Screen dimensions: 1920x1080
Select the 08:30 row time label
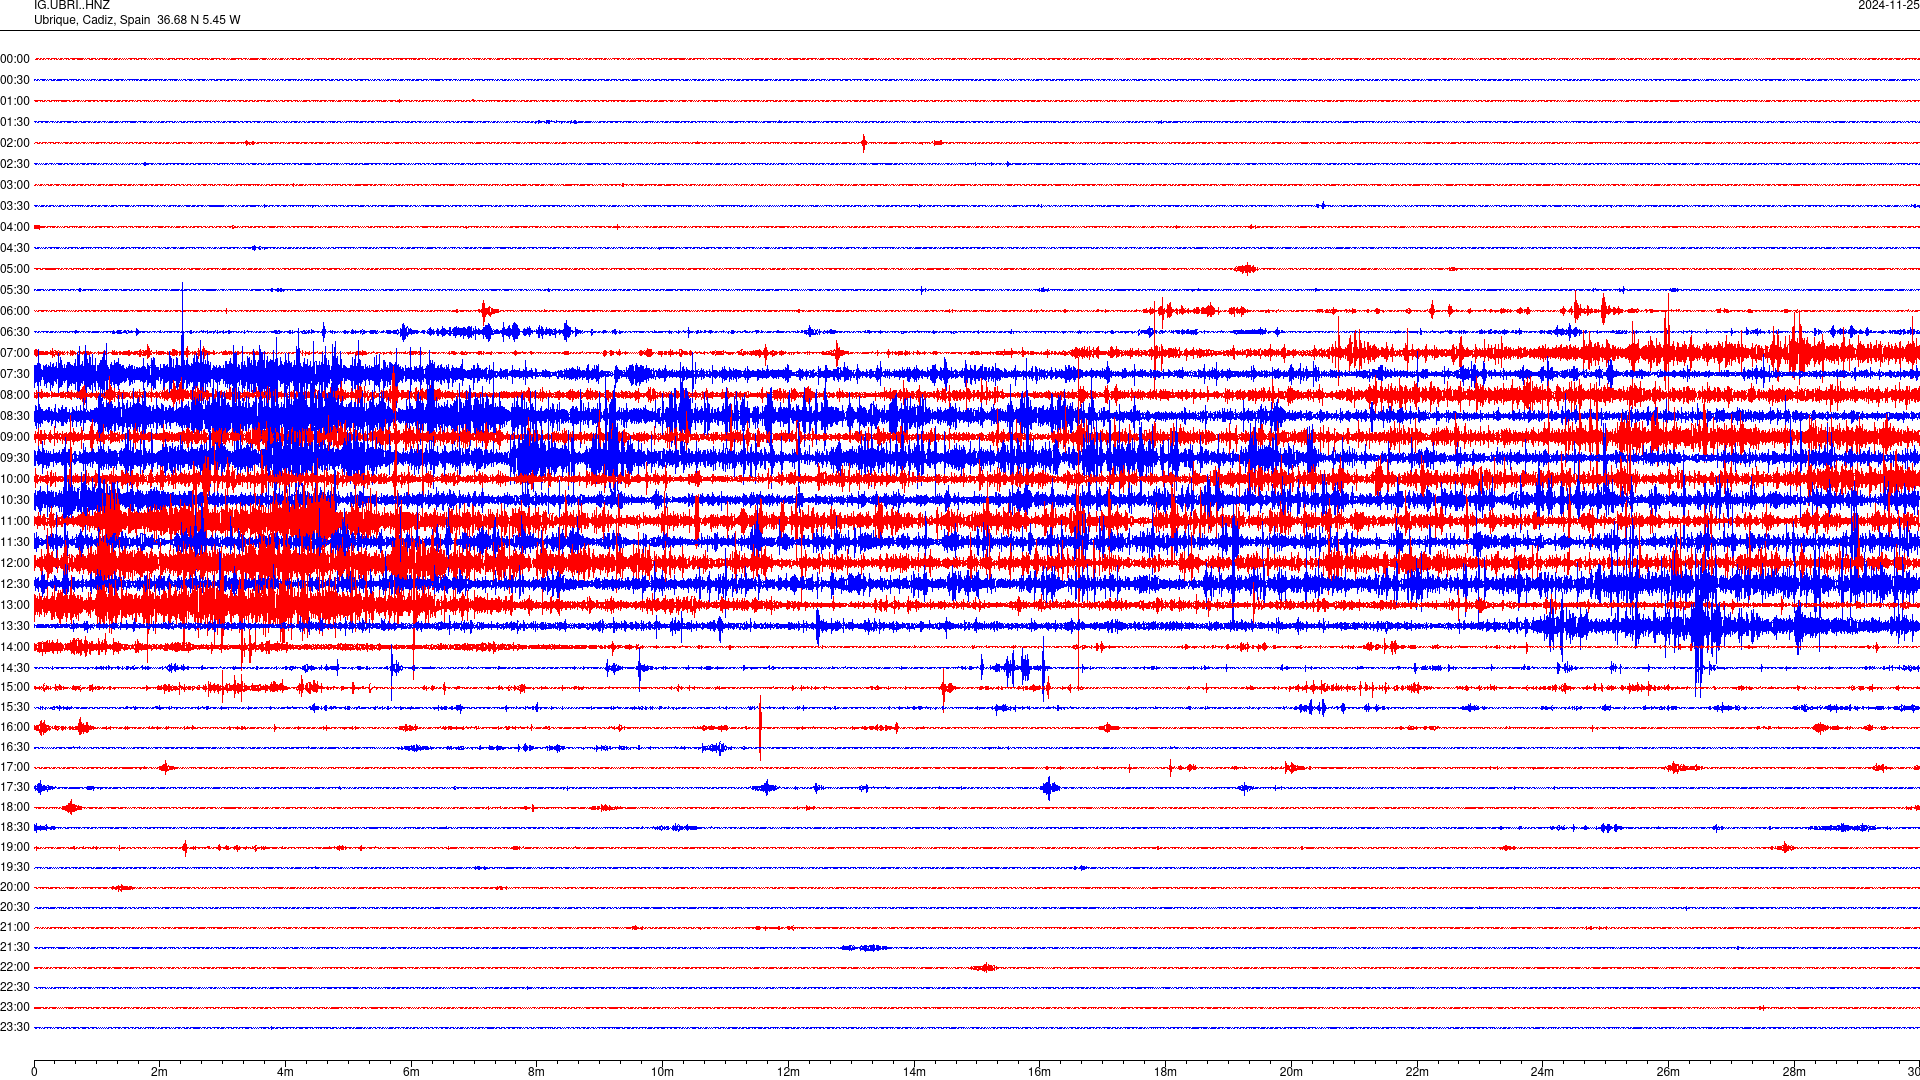coord(15,416)
